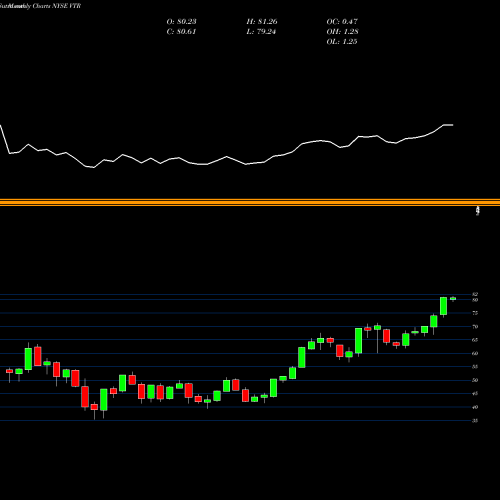Click the 65 price axis label
Viewport: 500px width, 500px height.
coord(475,340)
